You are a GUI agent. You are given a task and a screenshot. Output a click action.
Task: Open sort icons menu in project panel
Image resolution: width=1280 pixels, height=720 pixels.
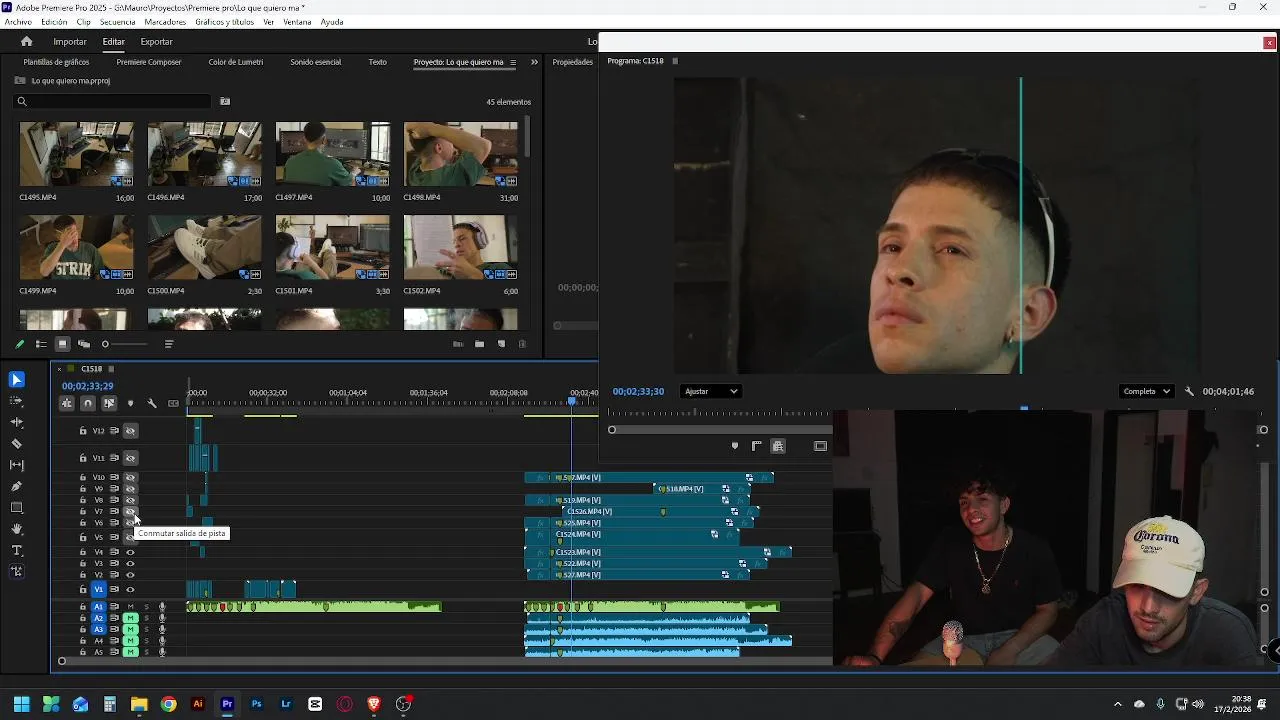[169, 344]
